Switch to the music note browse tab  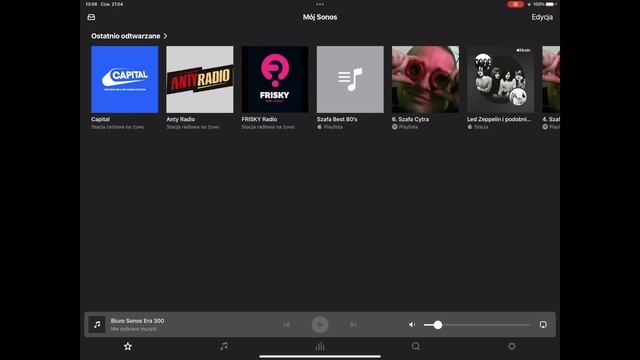[x=224, y=347]
